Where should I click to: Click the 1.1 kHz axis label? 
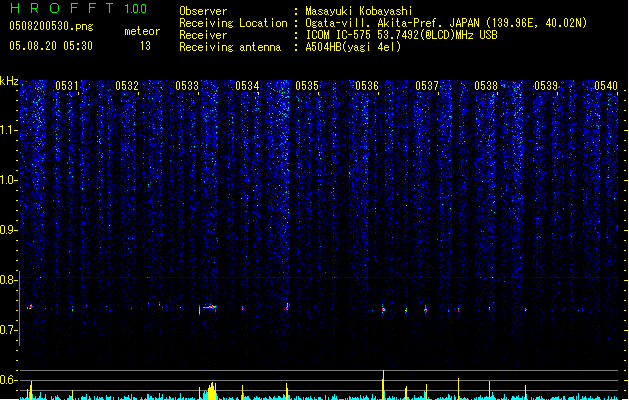[9, 130]
